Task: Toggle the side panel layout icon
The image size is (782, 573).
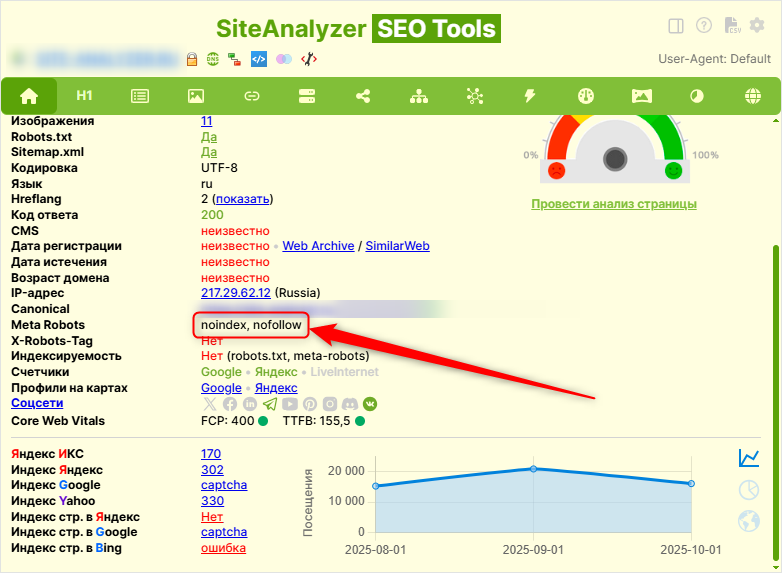Action: coord(676,25)
